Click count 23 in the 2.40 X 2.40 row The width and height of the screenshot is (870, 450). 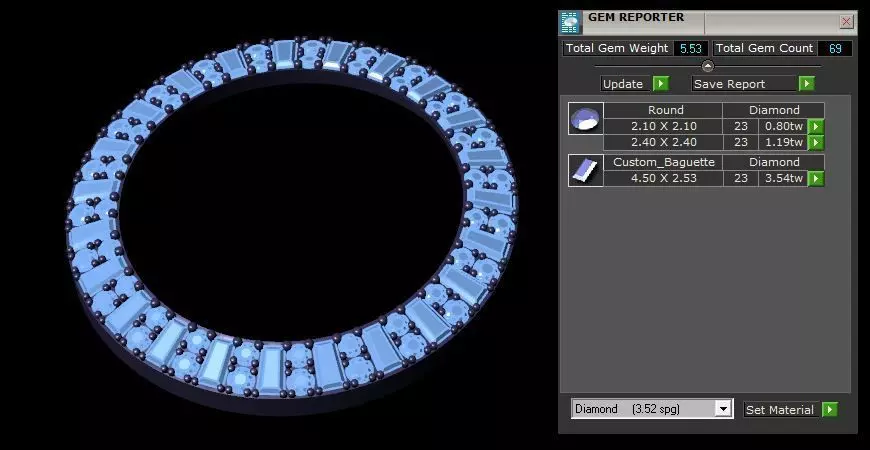pyautogui.click(x=741, y=143)
